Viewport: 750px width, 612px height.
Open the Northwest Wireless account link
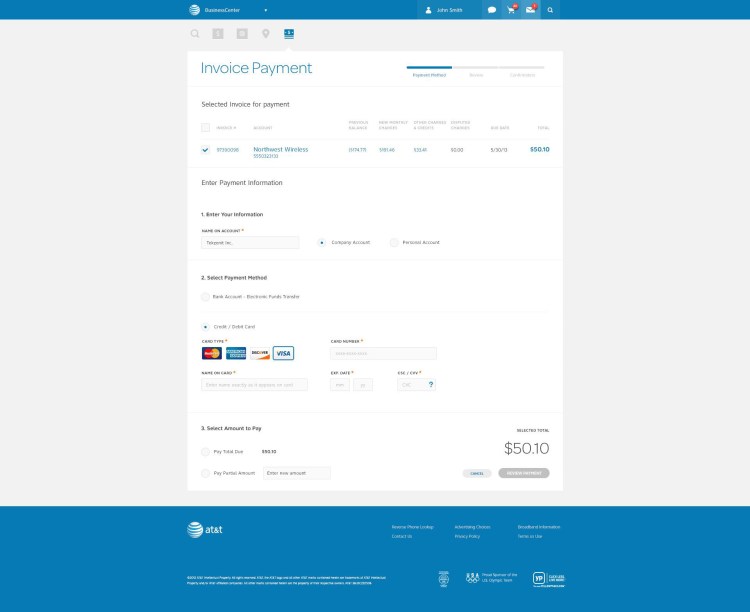281,149
